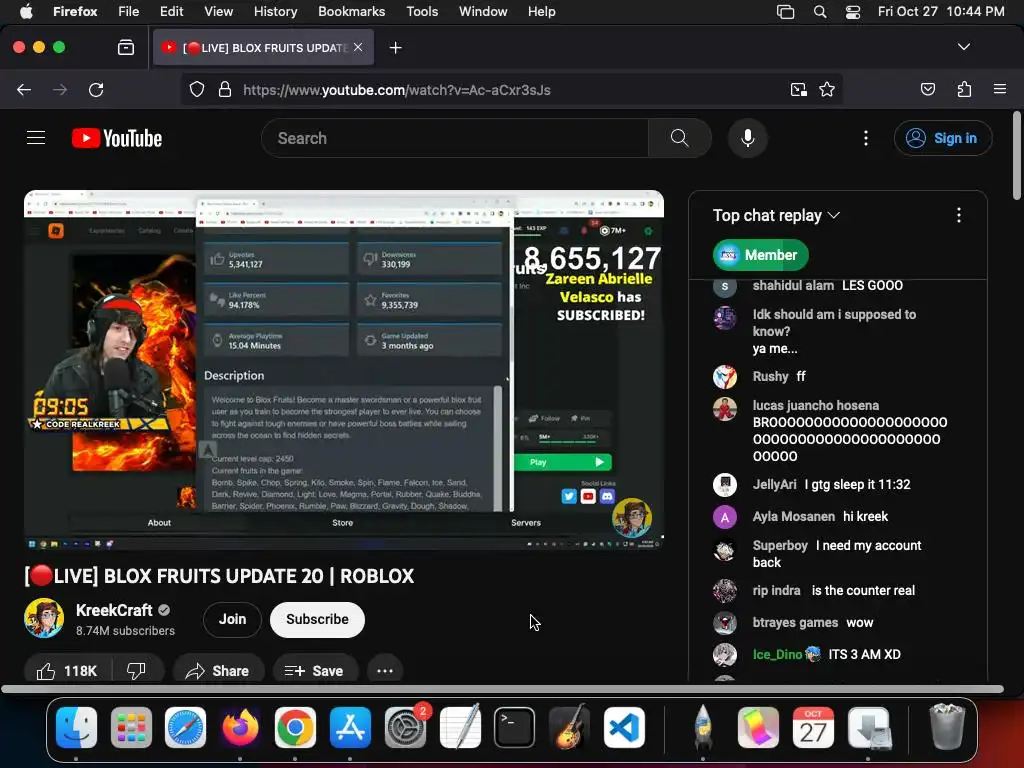
Task: Open the File menu
Action: [128, 12]
